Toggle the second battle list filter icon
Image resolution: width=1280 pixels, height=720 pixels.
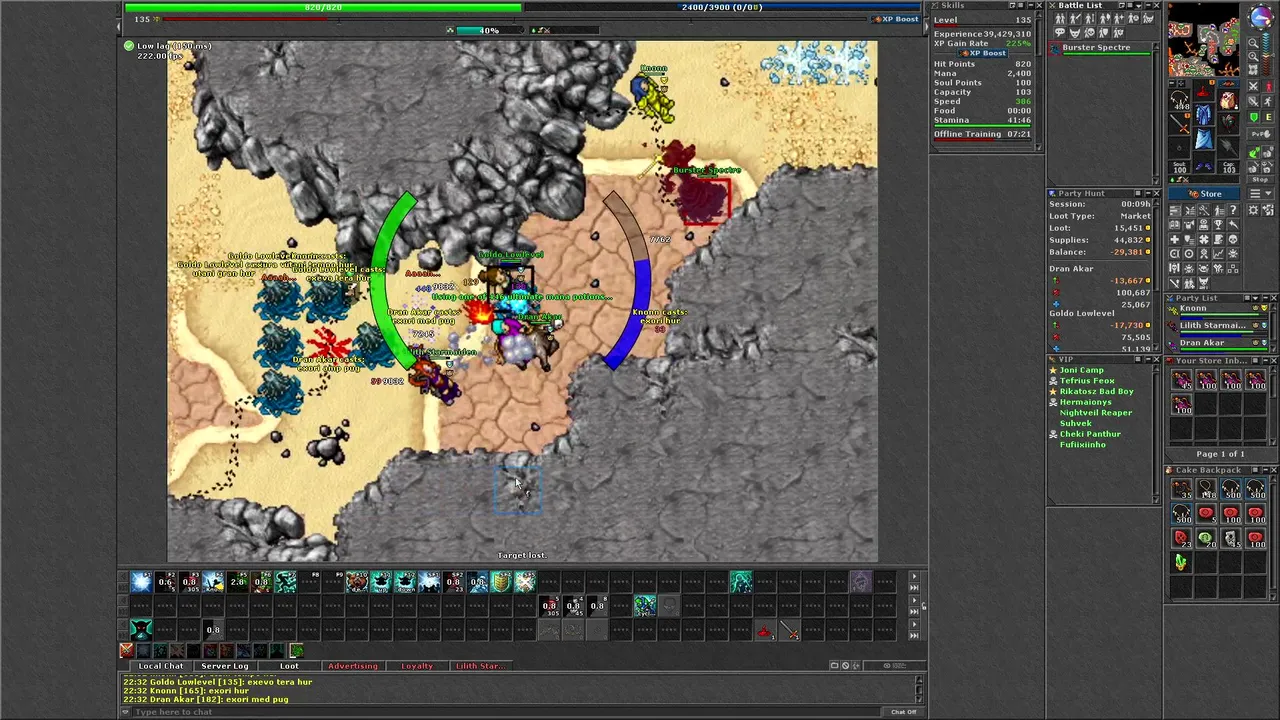point(1075,18)
